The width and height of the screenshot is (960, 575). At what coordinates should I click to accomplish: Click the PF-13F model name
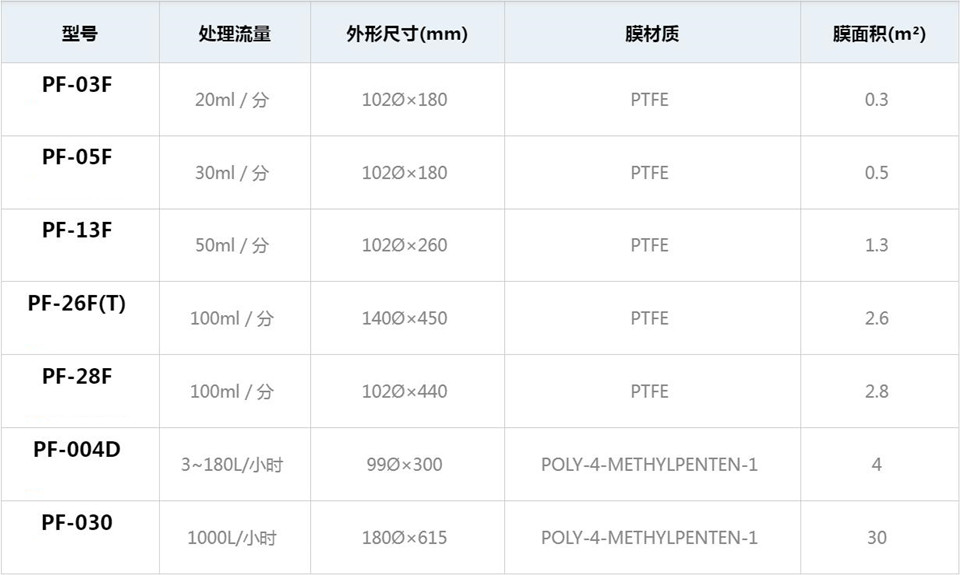coord(77,230)
